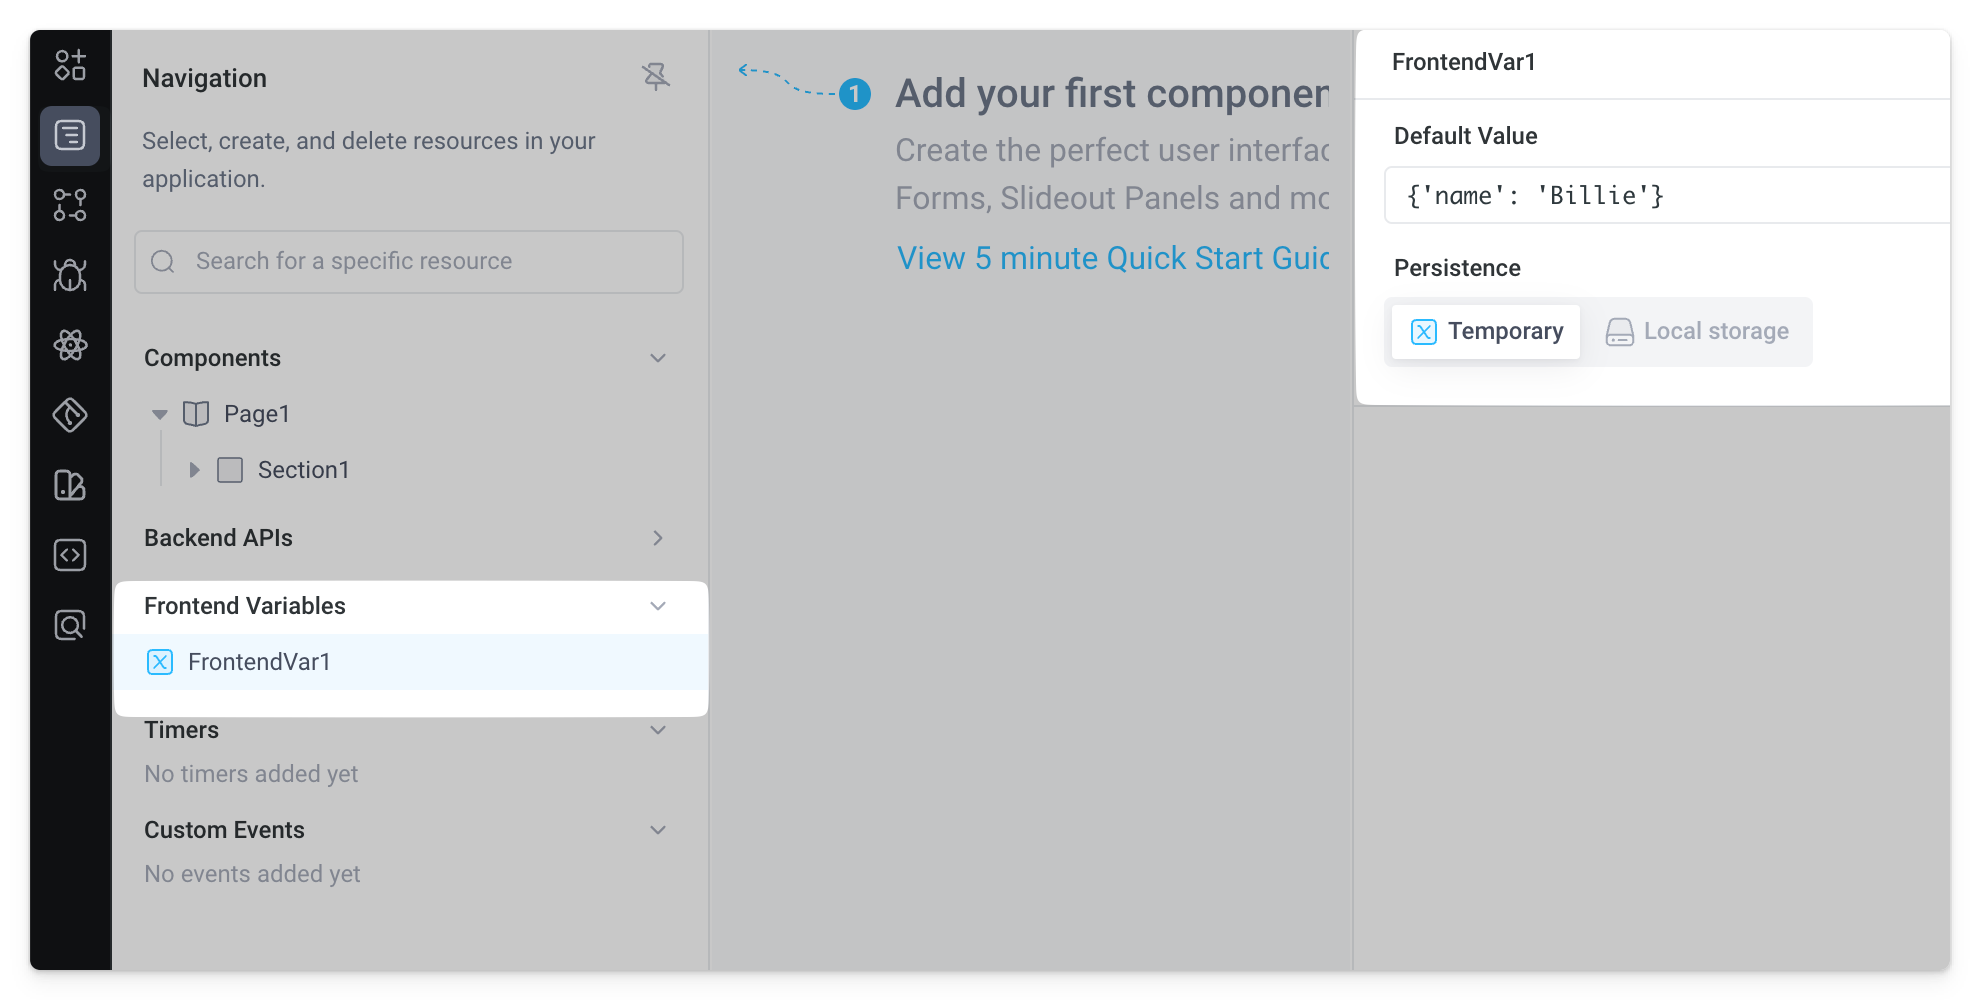This screenshot has height=1000, width=1980.
Task: Expand the Section1 tree item
Action: [x=194, y=469]
